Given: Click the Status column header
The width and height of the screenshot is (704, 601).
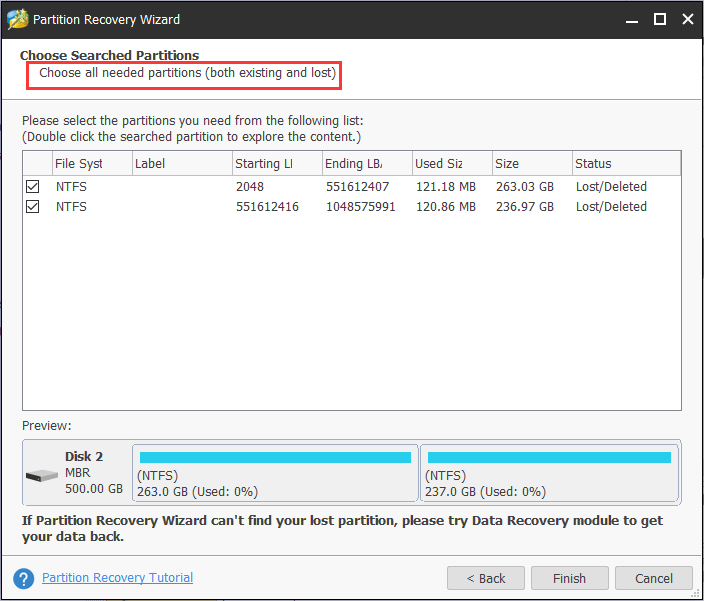Looking at the screenshot, I should coord(627,163).
